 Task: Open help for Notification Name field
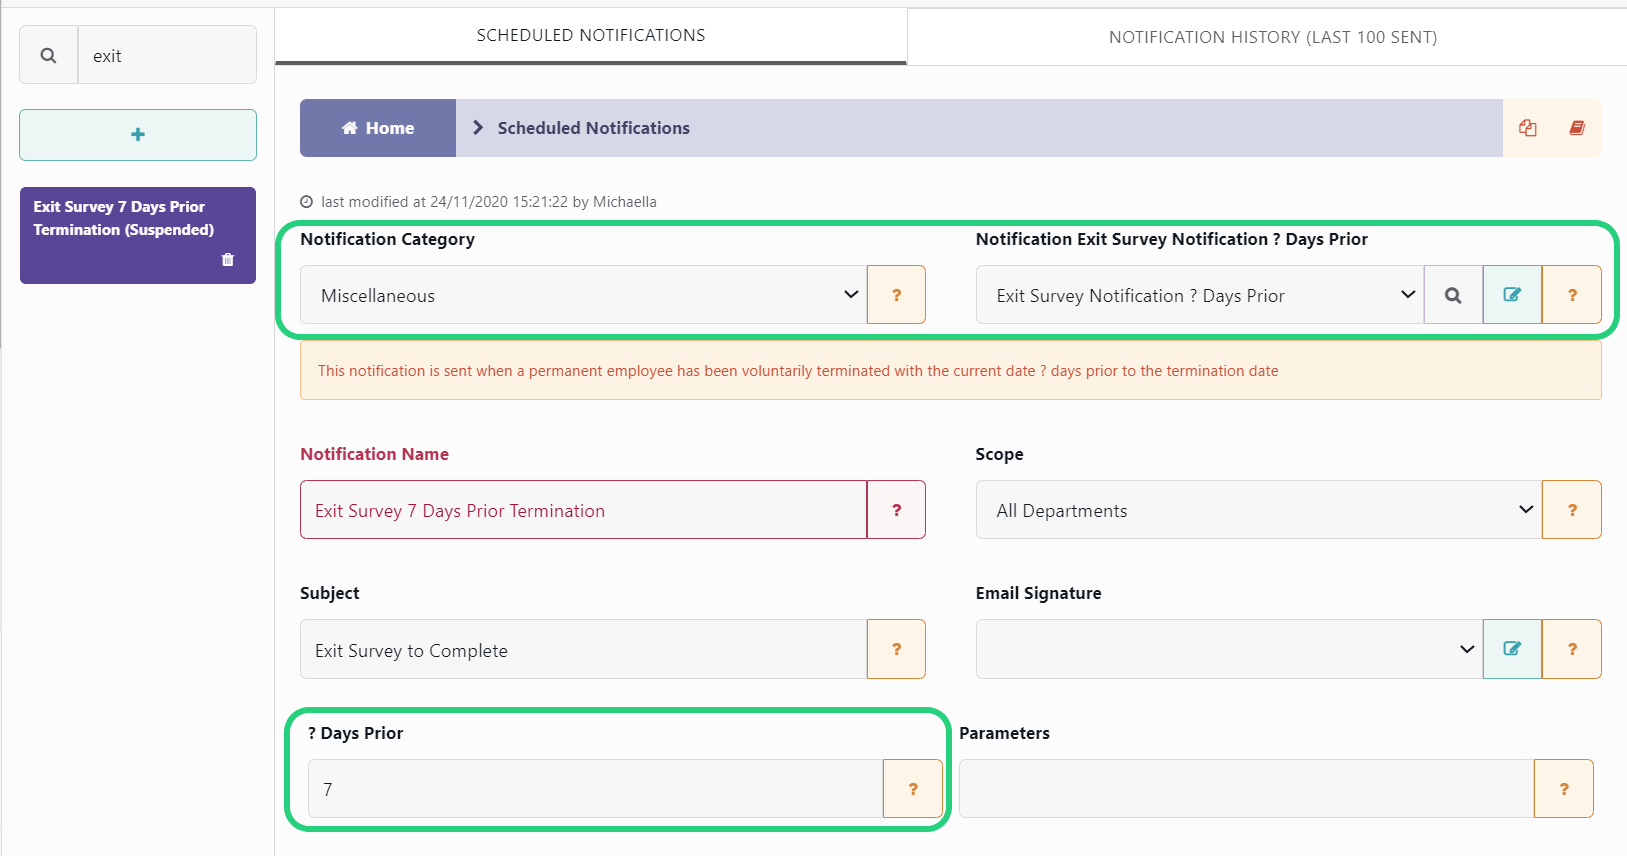click(x=896, y=510)
